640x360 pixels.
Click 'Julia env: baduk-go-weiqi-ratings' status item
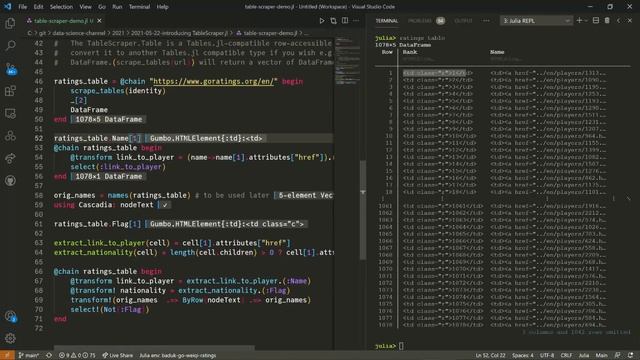178,355
